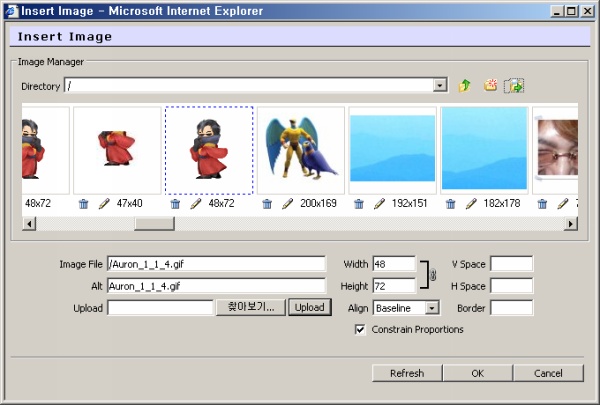
Task: Close the Insert Image window
Action: [x=587, y=11]
